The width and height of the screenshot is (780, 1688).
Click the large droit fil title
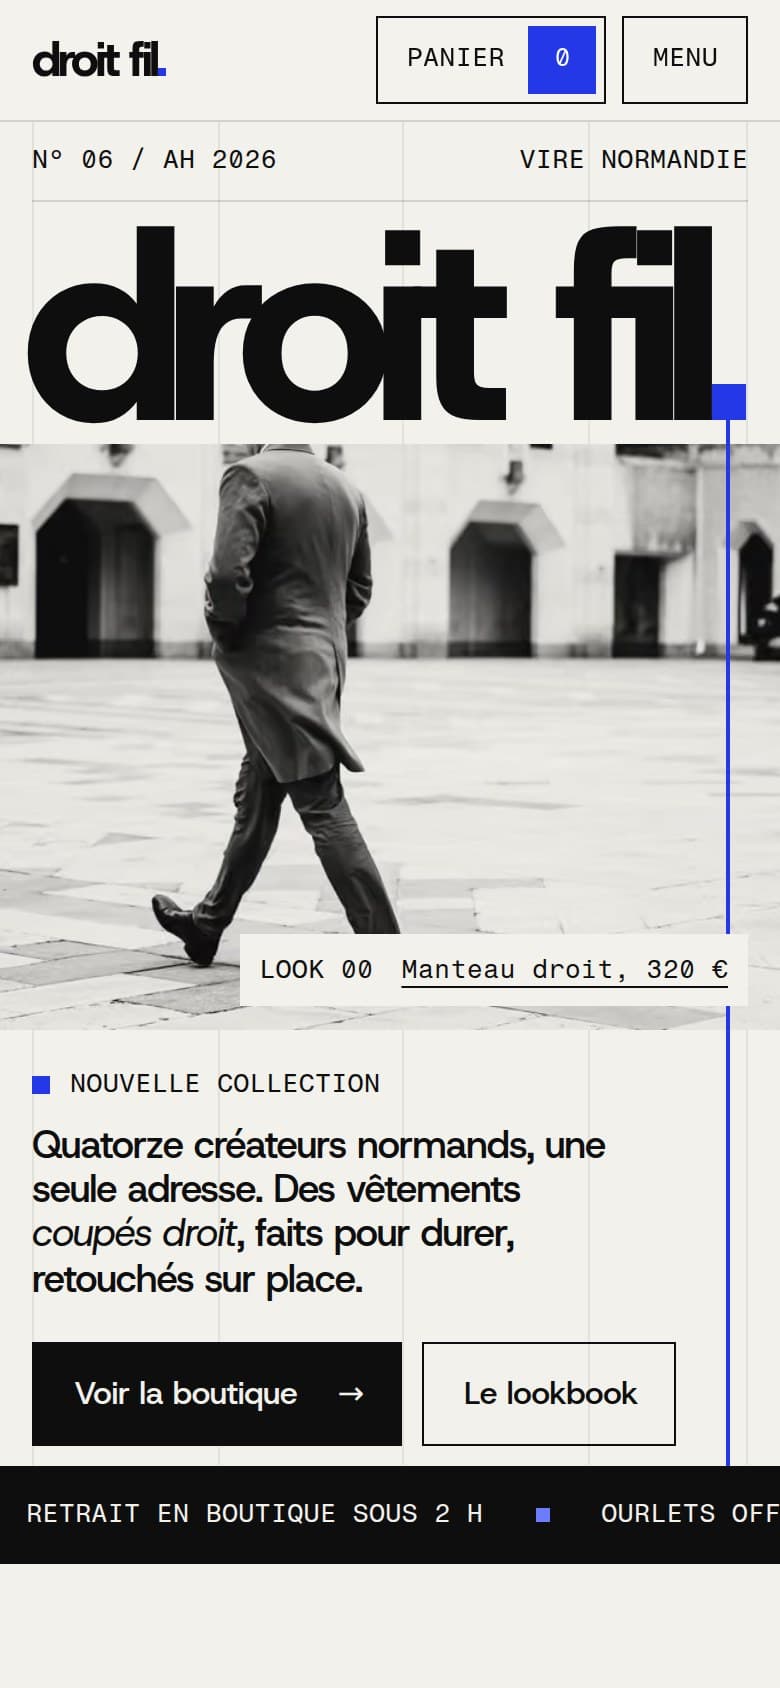pyautogui.click(x=386, y=322)
